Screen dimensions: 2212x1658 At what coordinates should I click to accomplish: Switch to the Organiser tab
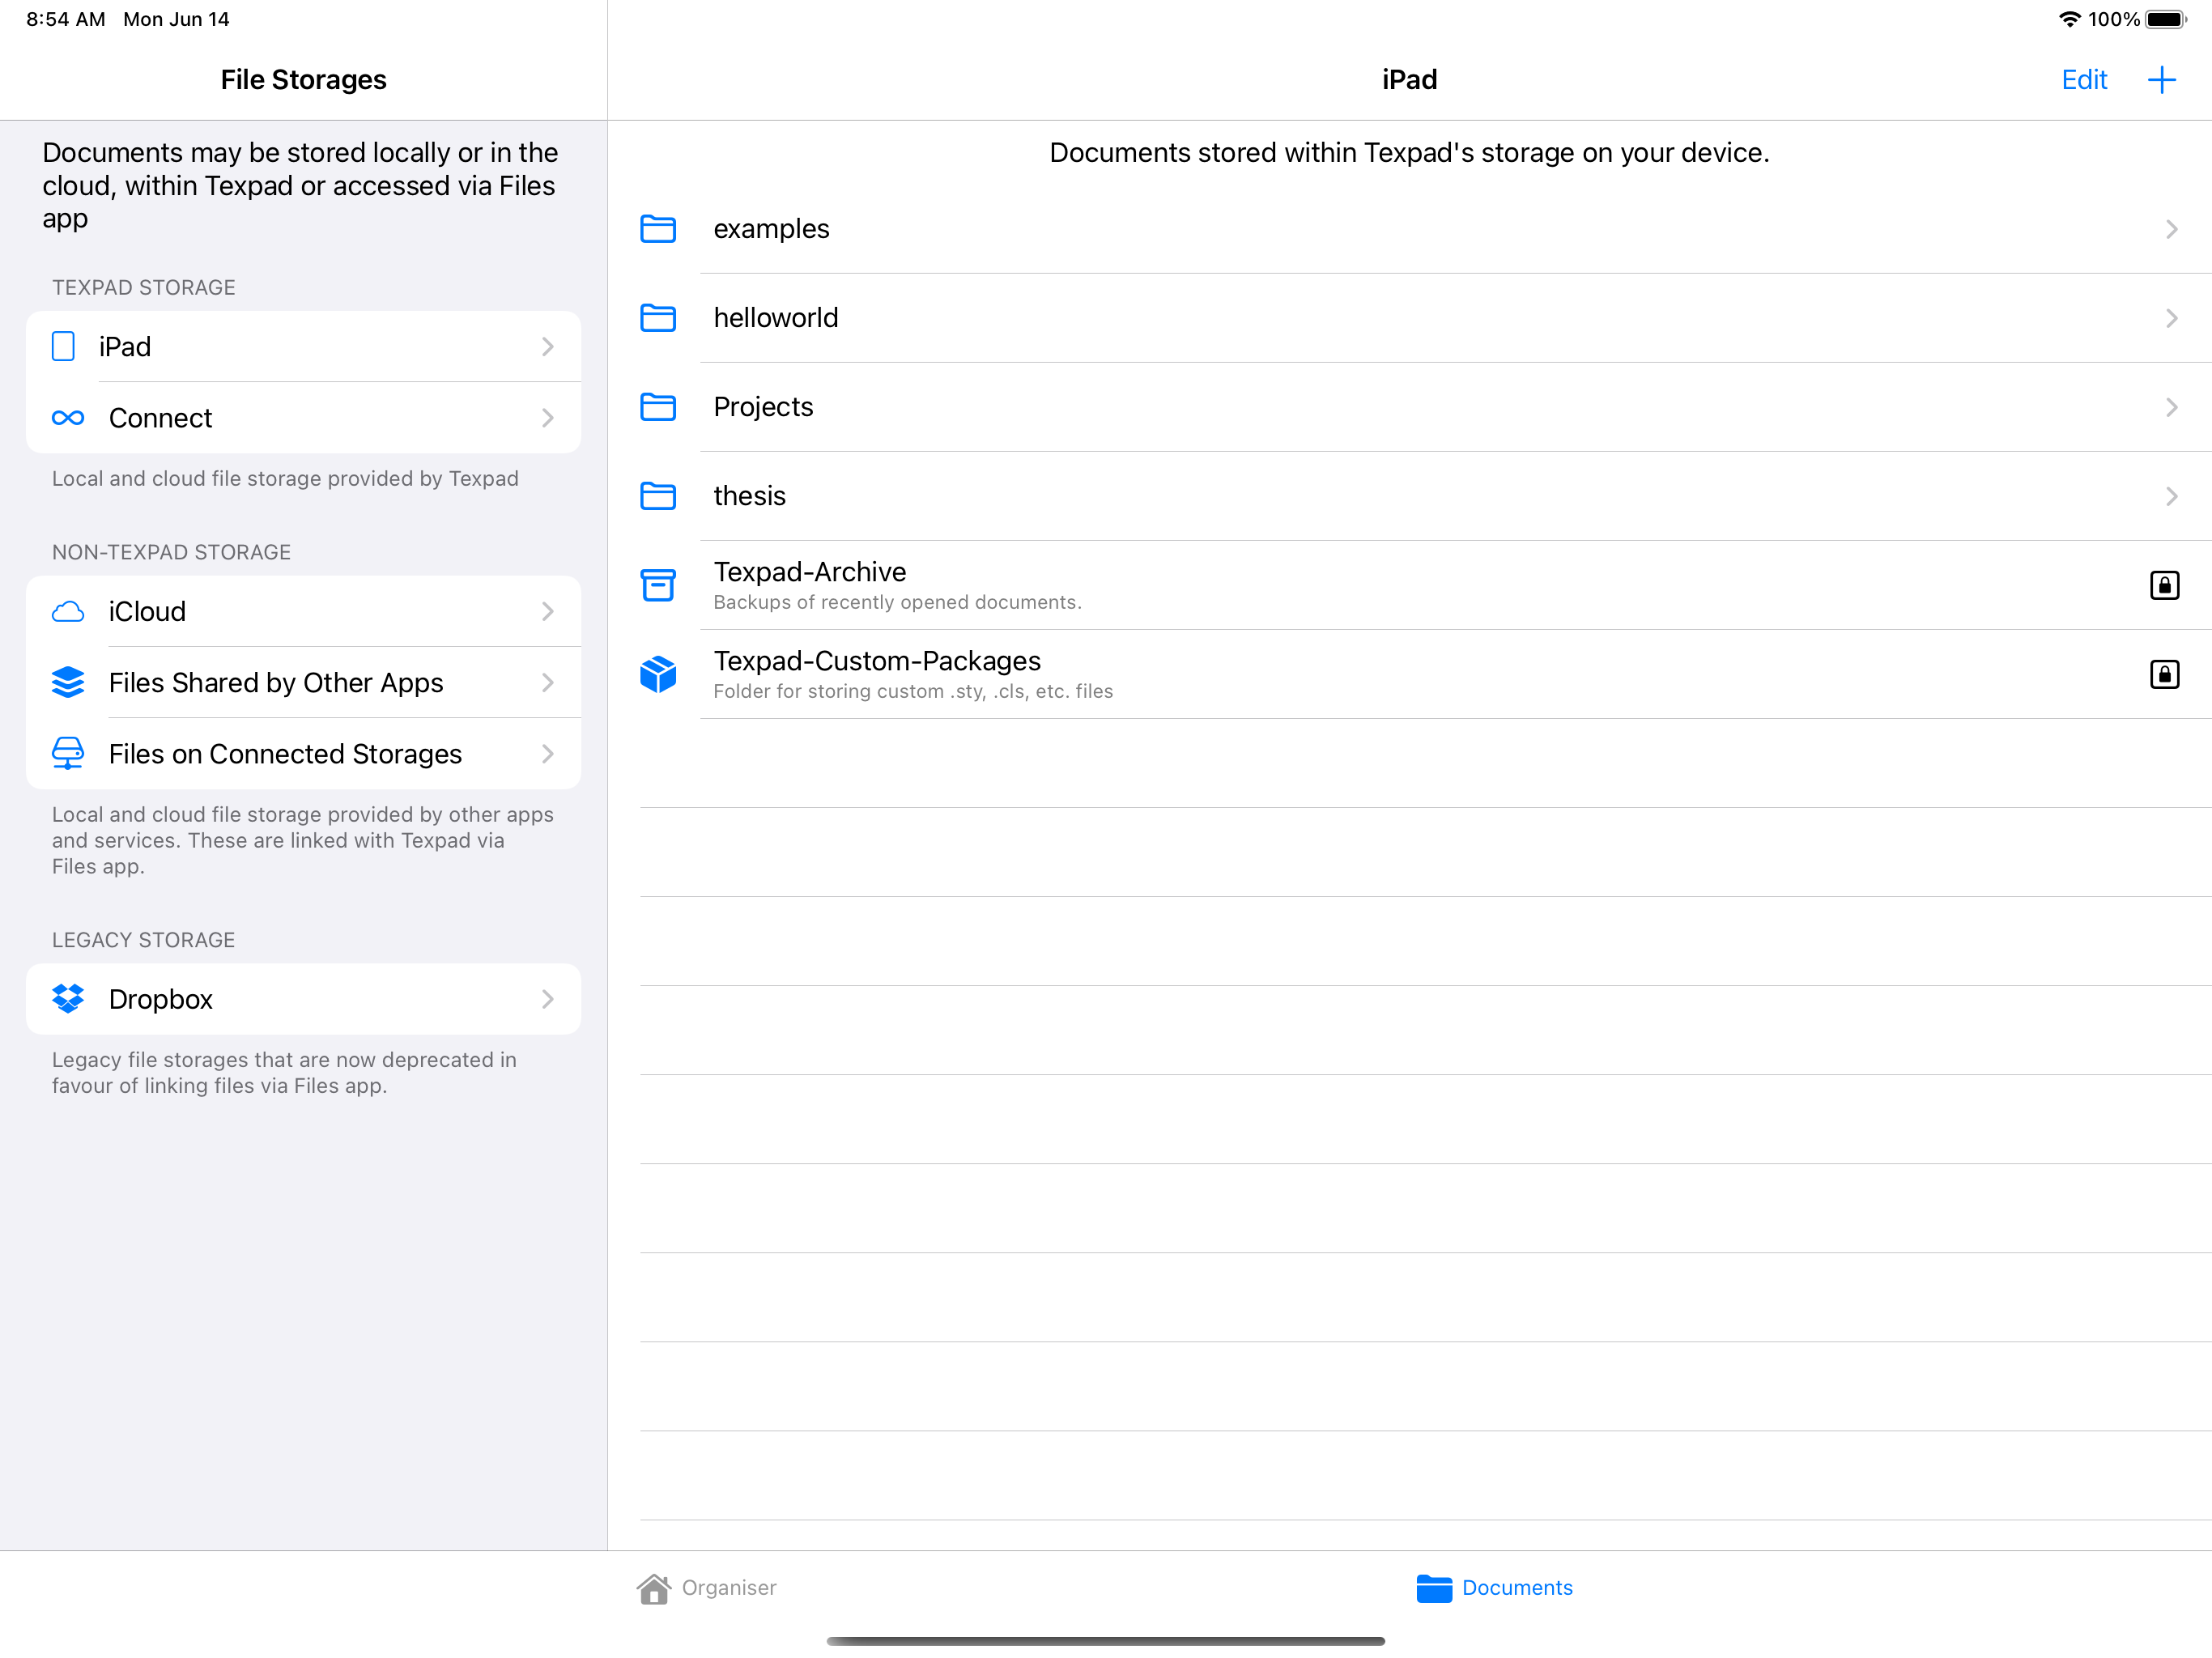706,1589
